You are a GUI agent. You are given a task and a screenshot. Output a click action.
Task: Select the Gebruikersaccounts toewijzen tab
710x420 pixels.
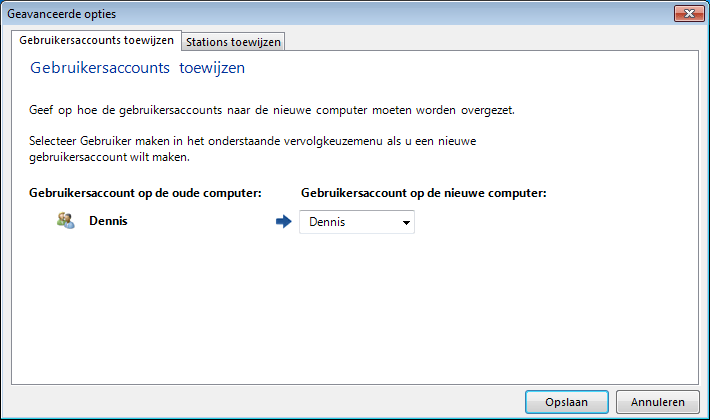[x=96, y=40]
